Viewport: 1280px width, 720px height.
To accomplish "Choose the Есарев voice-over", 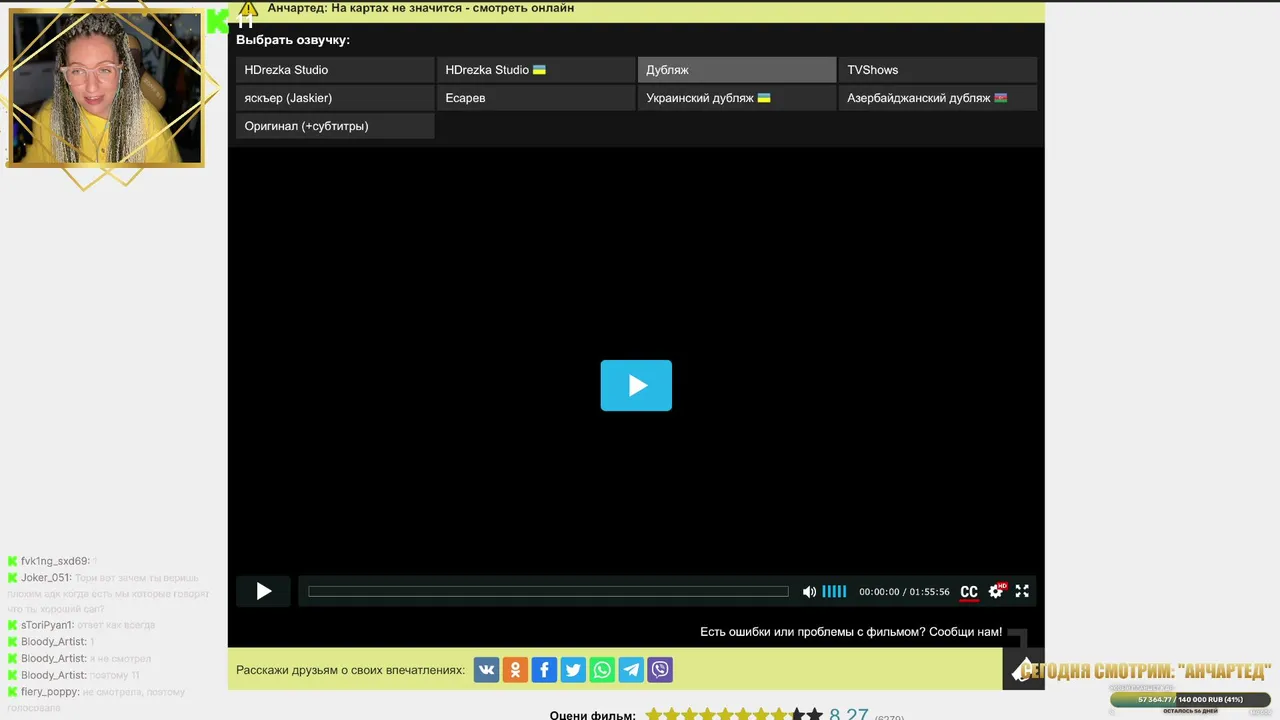I will coord(536,98).
